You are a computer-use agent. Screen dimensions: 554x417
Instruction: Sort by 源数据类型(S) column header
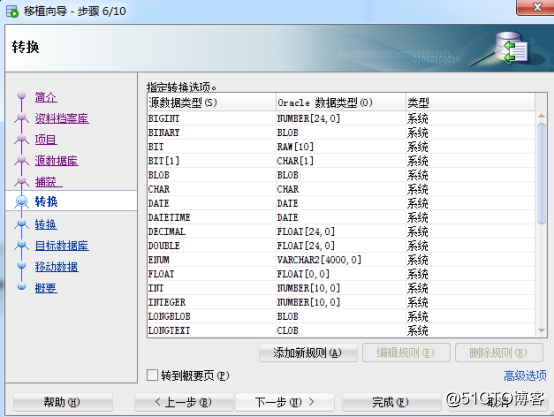212,103
